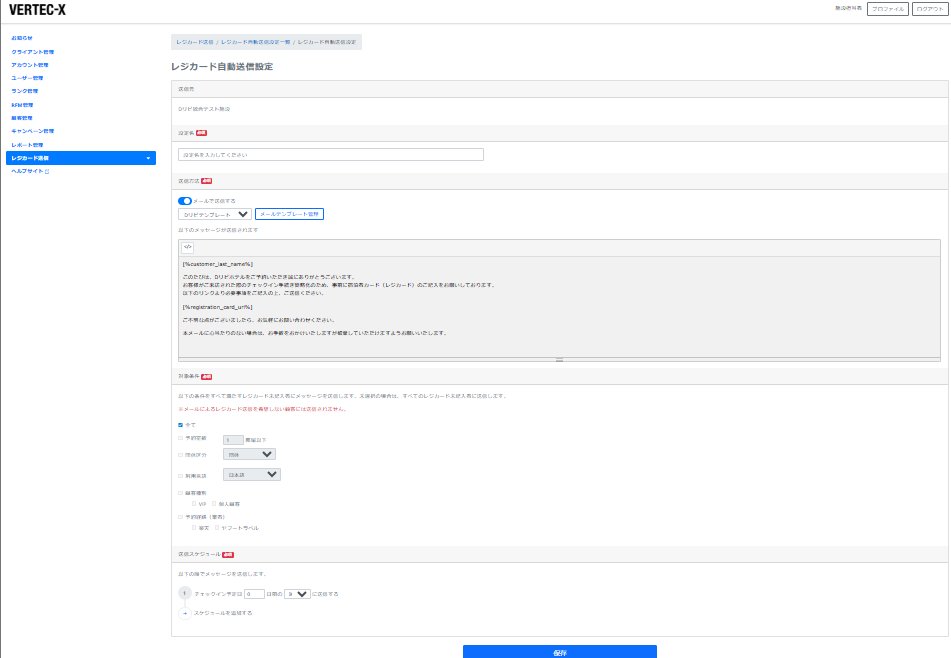Click the VERTEC-X logo
This screenshot has height=658, width=951.
(x=37, y=10)
